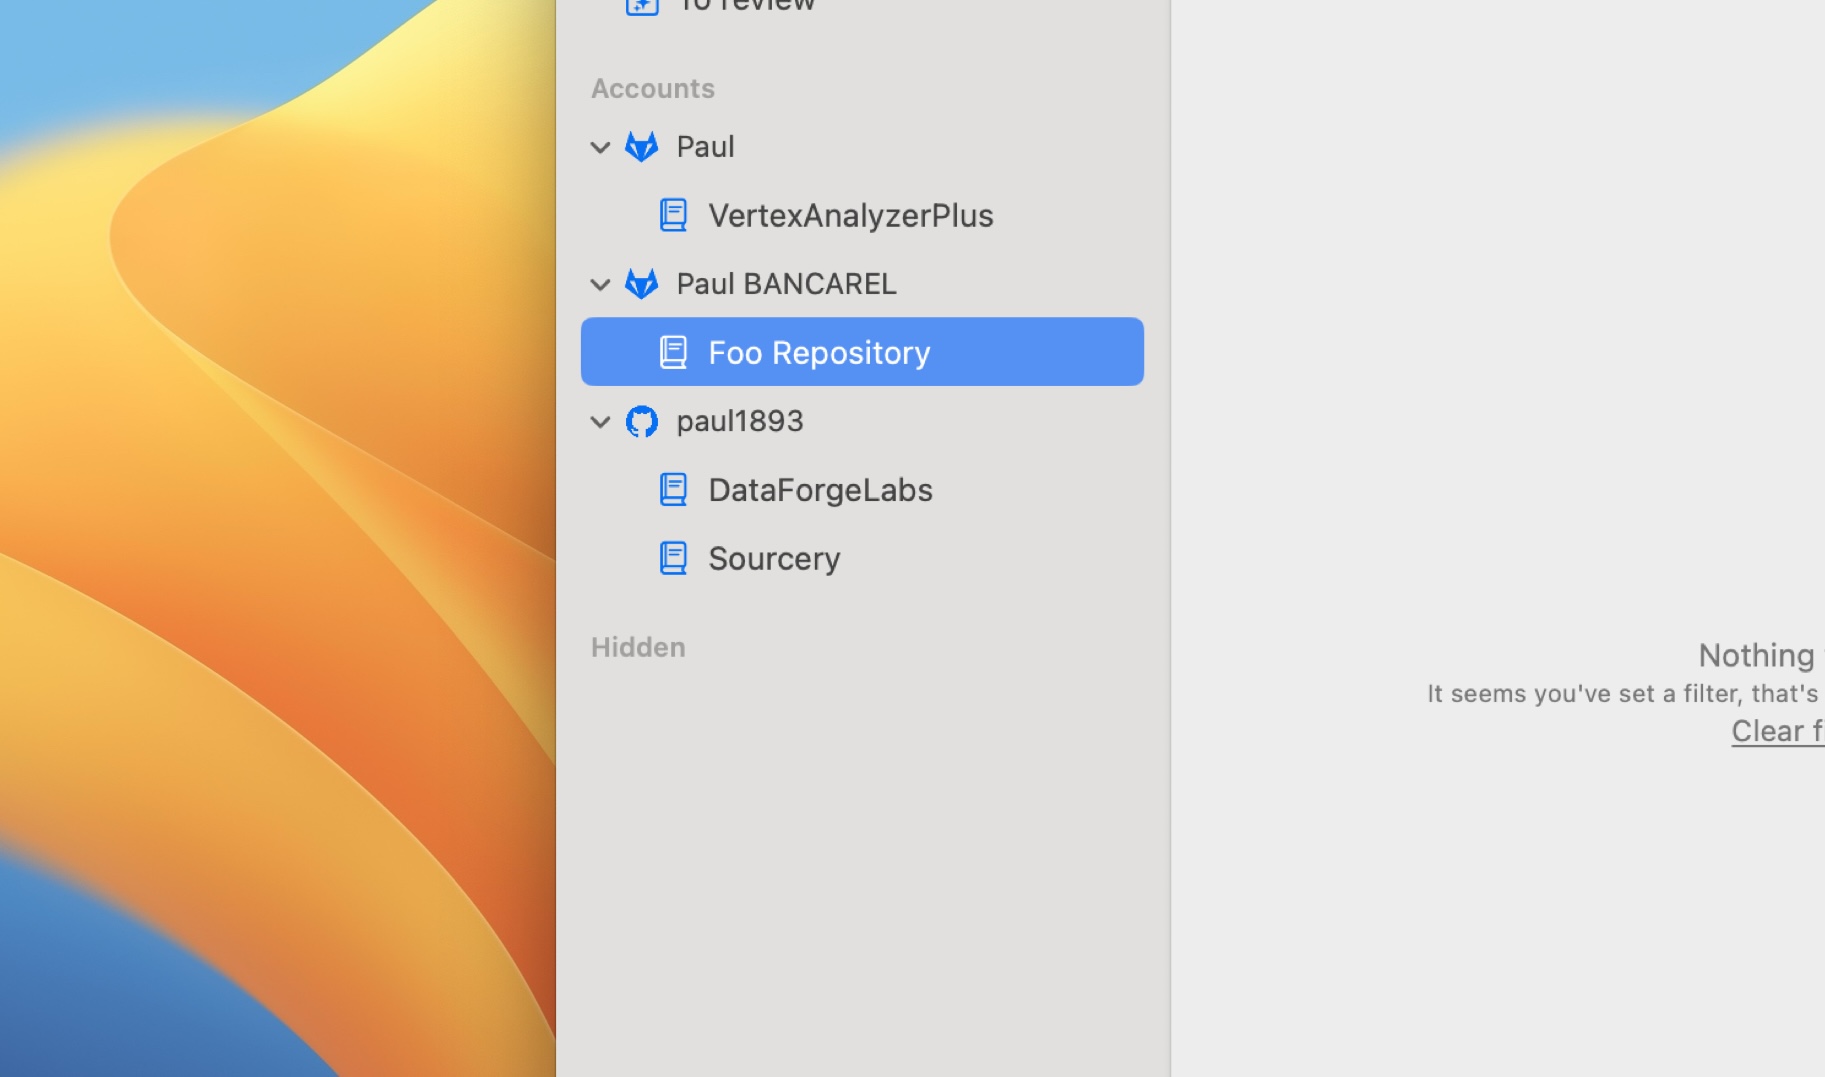Select the VertexAnalyzerPlus repository
The height and width of the screenshot is (1077, 1825).
850,215
